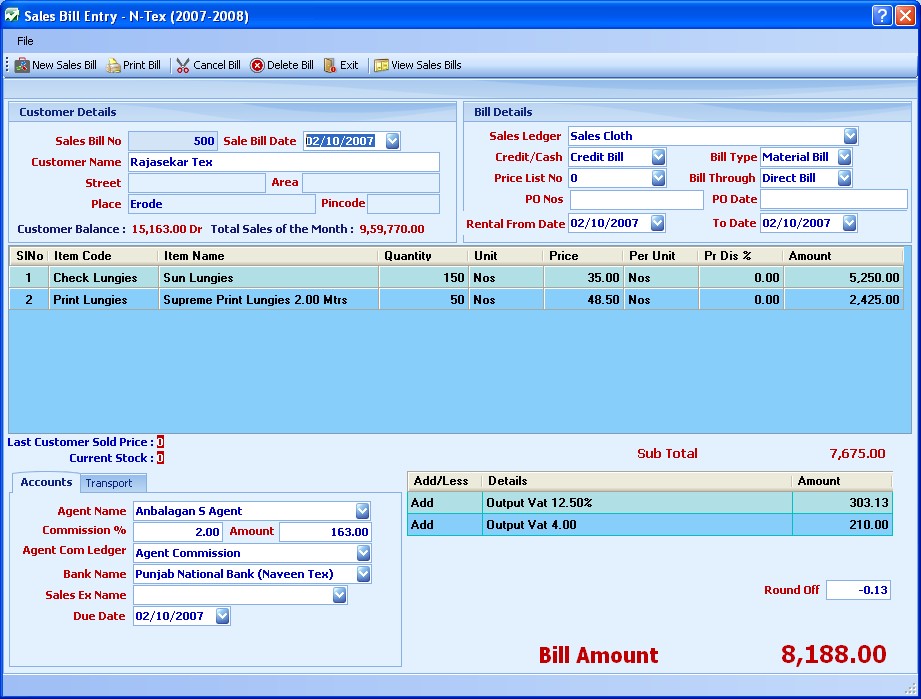Select the Print Lungies item code cell
Screen dimensions: 921x699
tap(103, 300)
